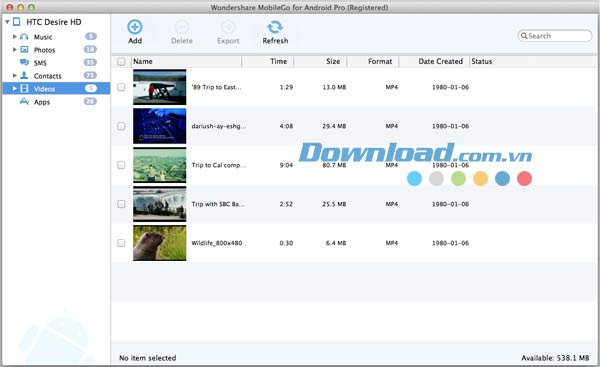Open SMS in the sidebar

[x=40, y=63]
